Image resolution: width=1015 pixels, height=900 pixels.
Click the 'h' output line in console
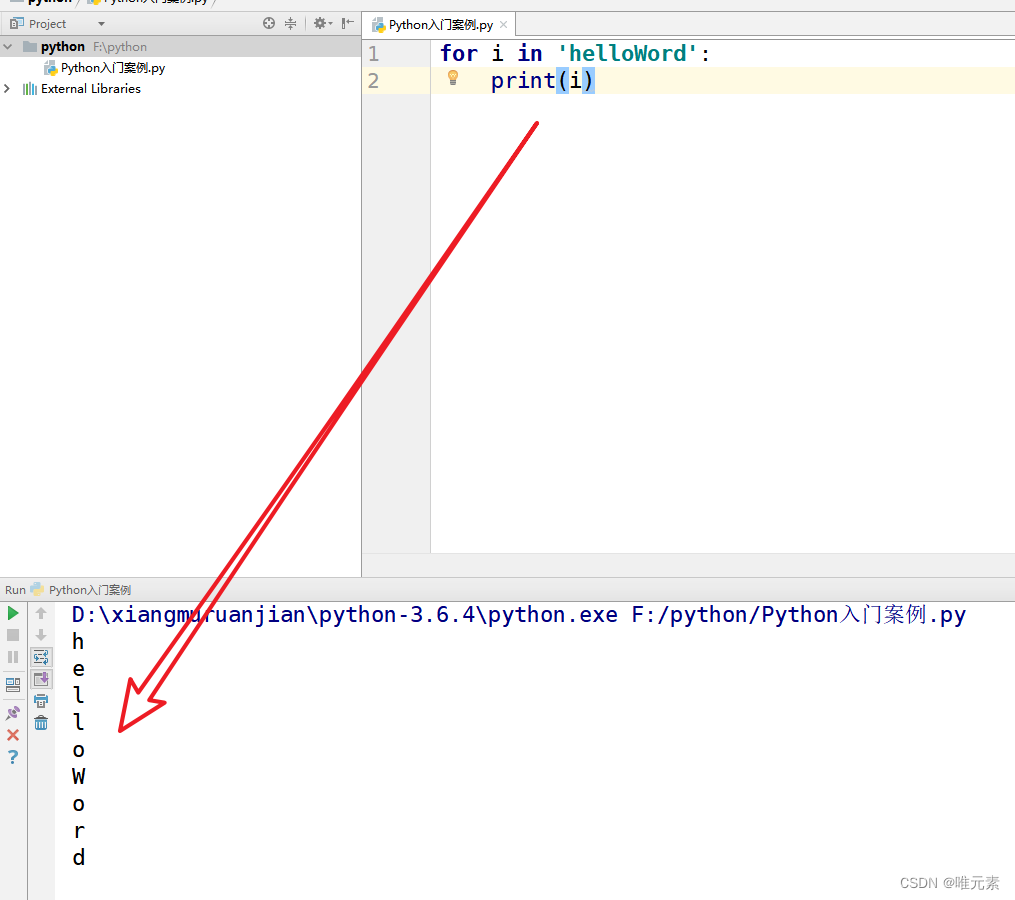coord(78,642)
